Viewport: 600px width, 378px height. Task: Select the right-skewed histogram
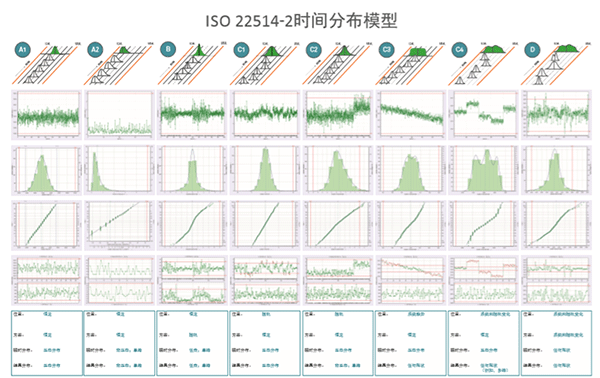tap(119, 170)
